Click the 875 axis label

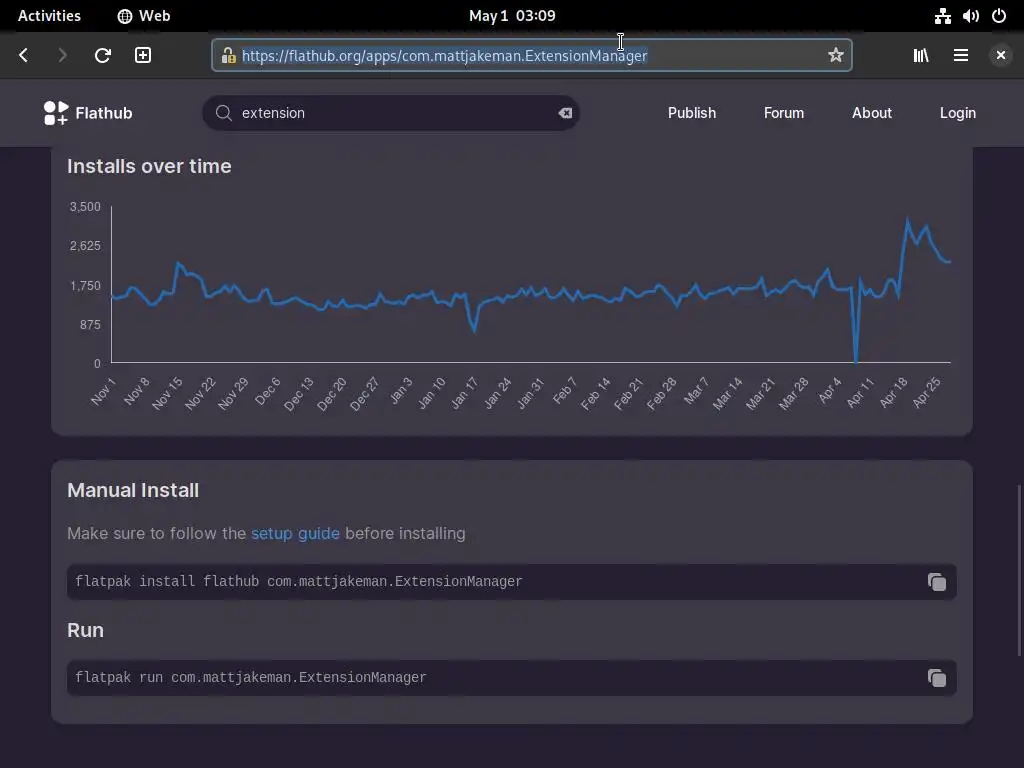(89, 325)
